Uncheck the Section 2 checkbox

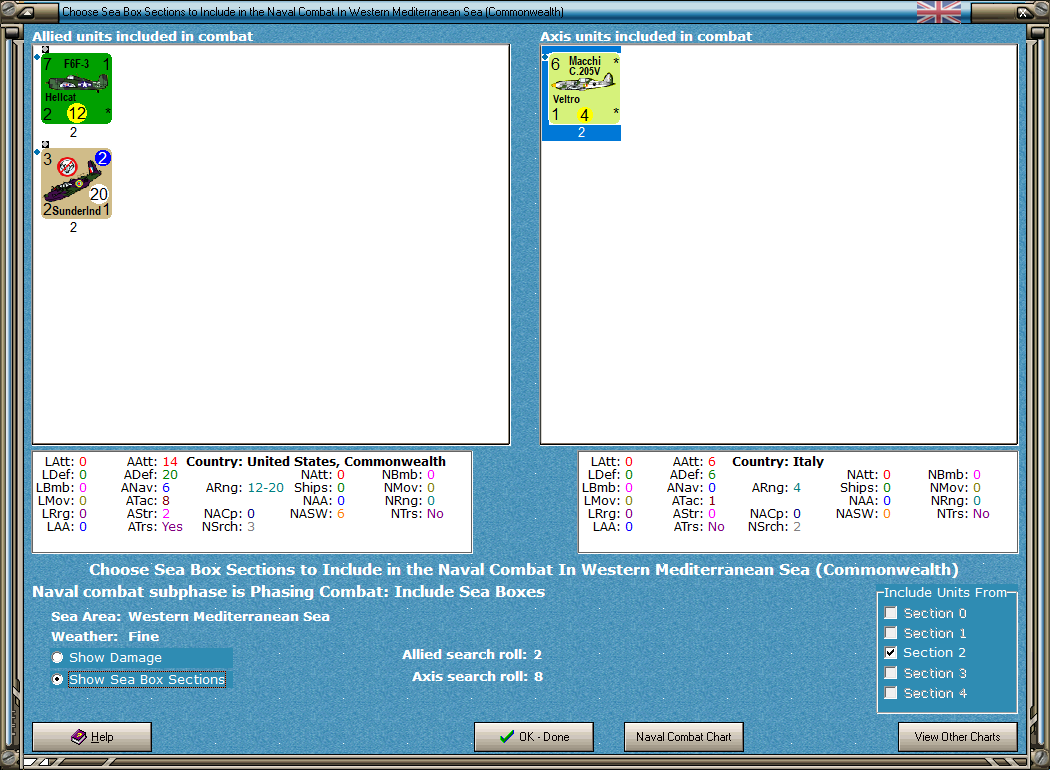[x=891, y=652]
